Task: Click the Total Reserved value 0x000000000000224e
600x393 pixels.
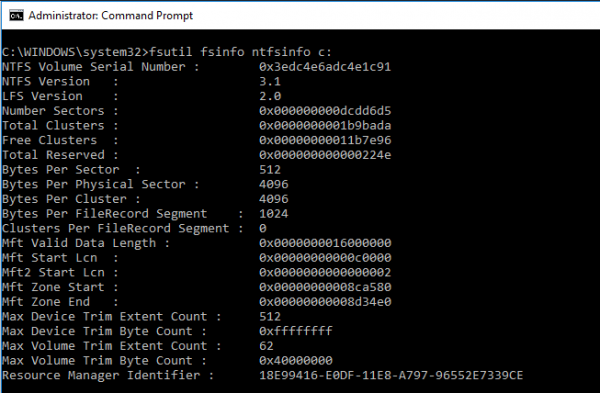Action: [x=325, y=155]
